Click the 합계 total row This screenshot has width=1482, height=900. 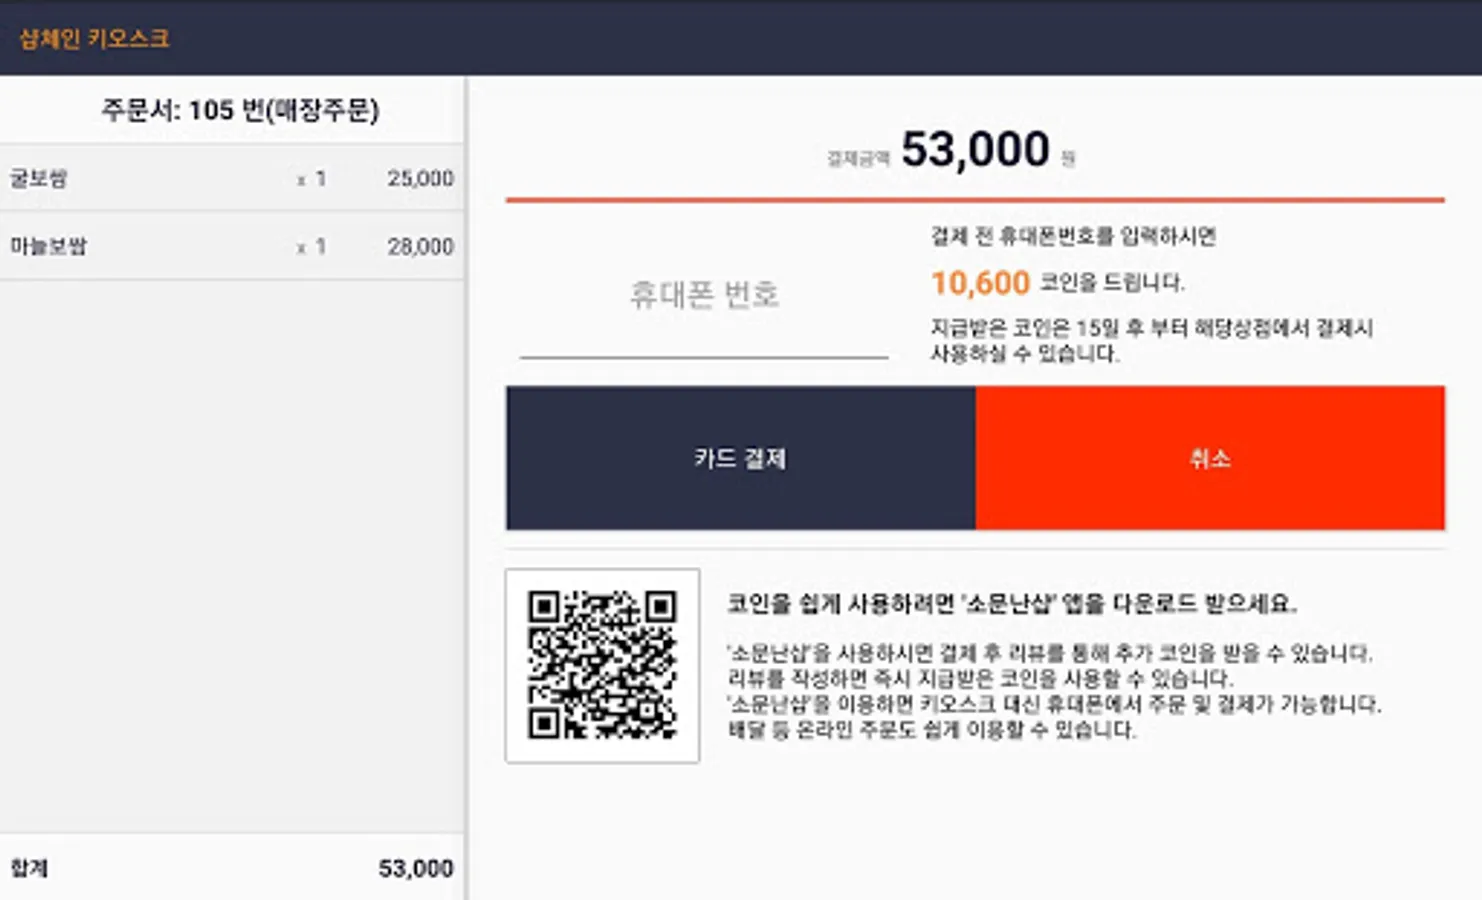pos(232,868)
